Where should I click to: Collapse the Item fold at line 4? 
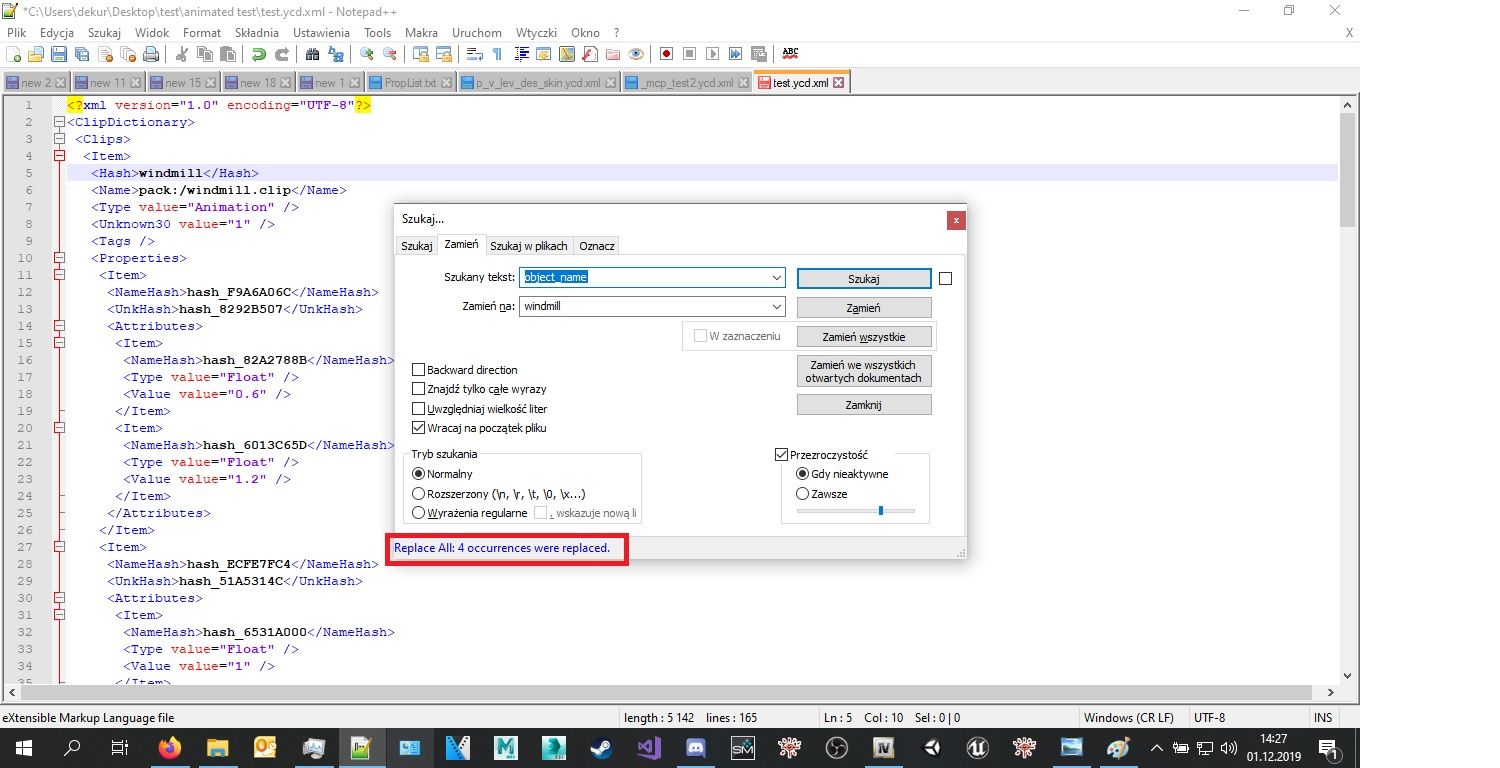click(x=59, y=156)
